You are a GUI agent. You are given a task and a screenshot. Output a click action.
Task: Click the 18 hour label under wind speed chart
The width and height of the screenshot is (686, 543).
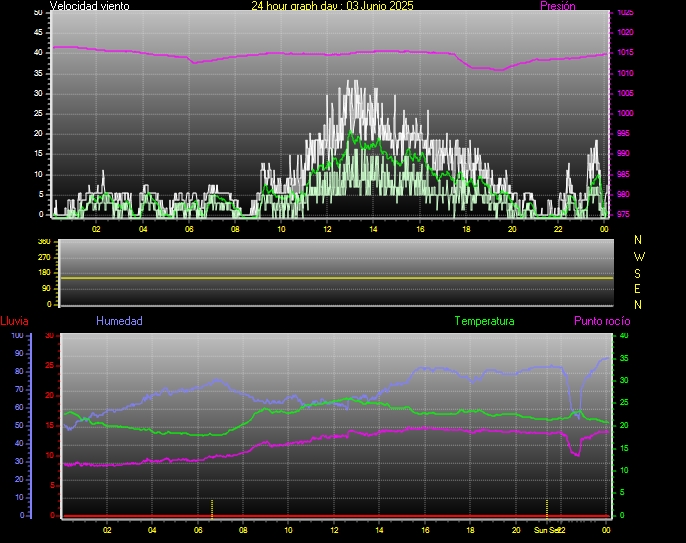pos(466,229)
